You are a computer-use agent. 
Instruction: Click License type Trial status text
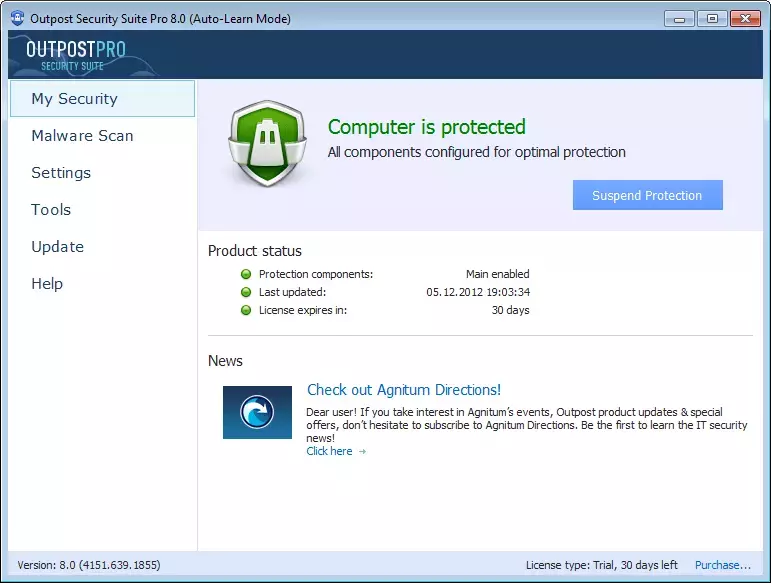601,565
